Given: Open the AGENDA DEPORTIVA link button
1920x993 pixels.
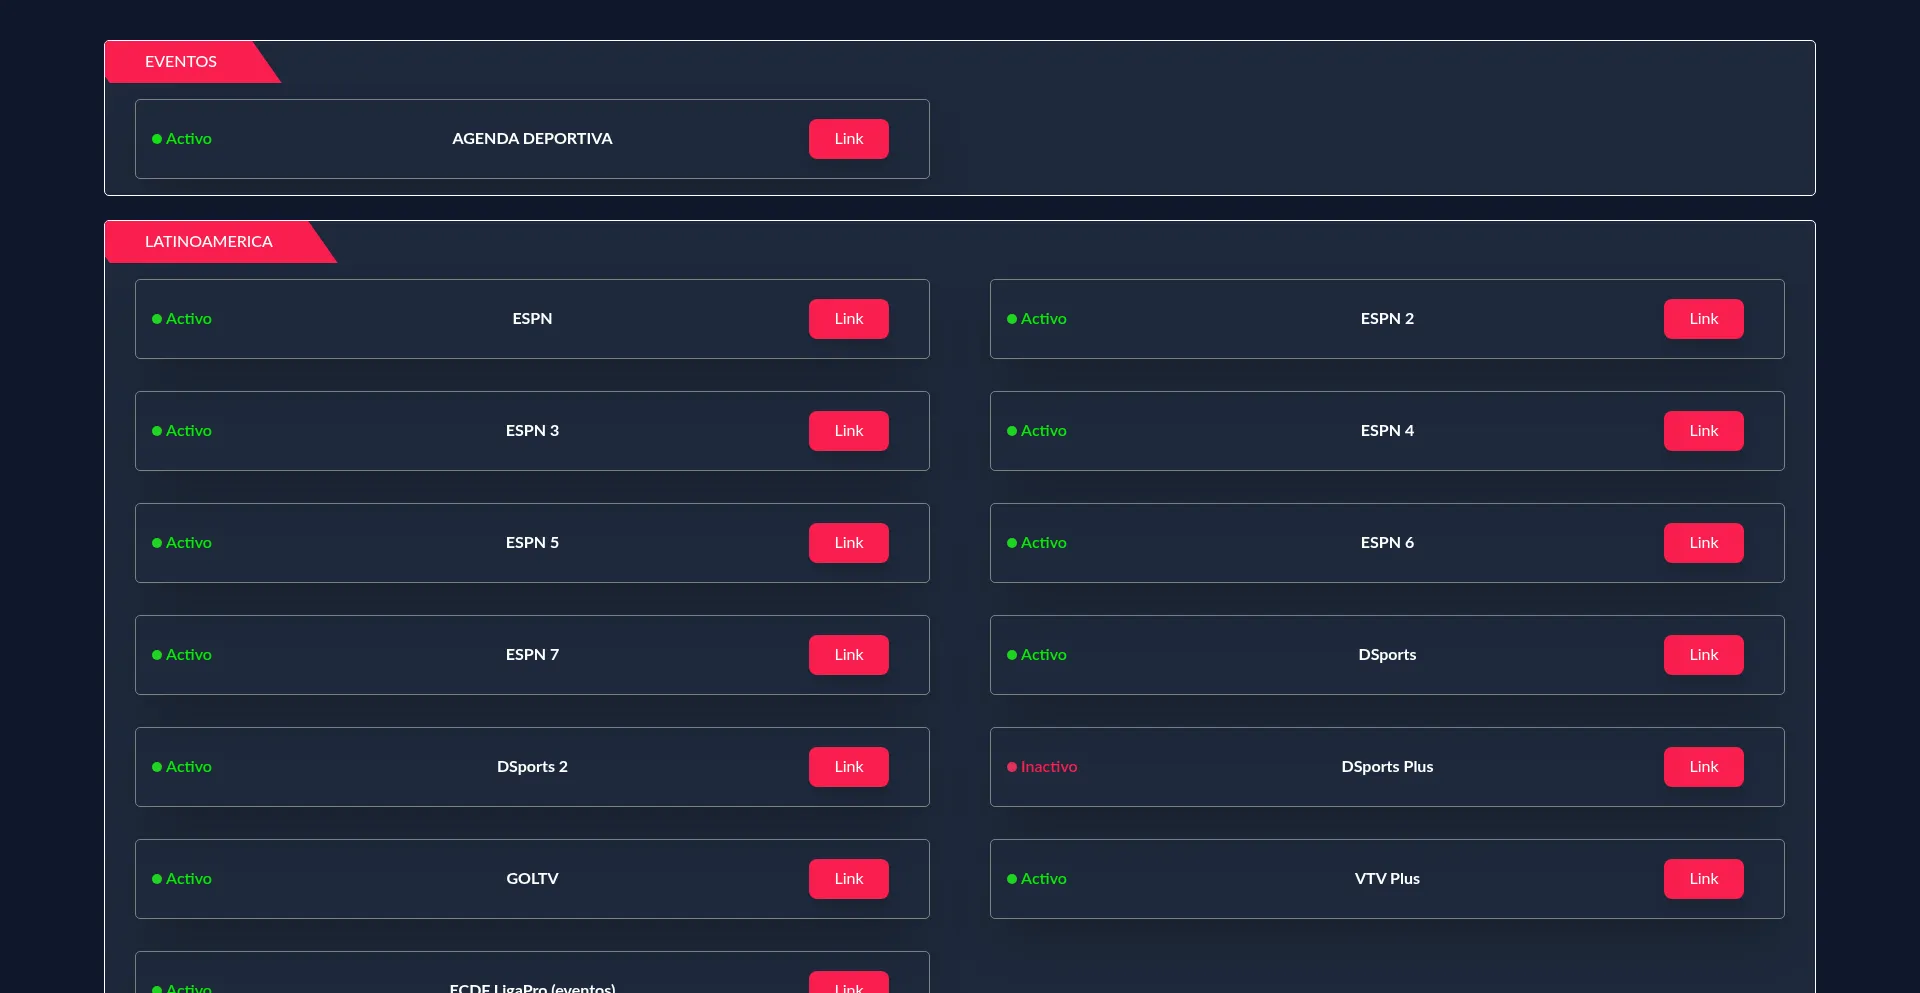Looking at the screenshot, I should coord(848,139).
